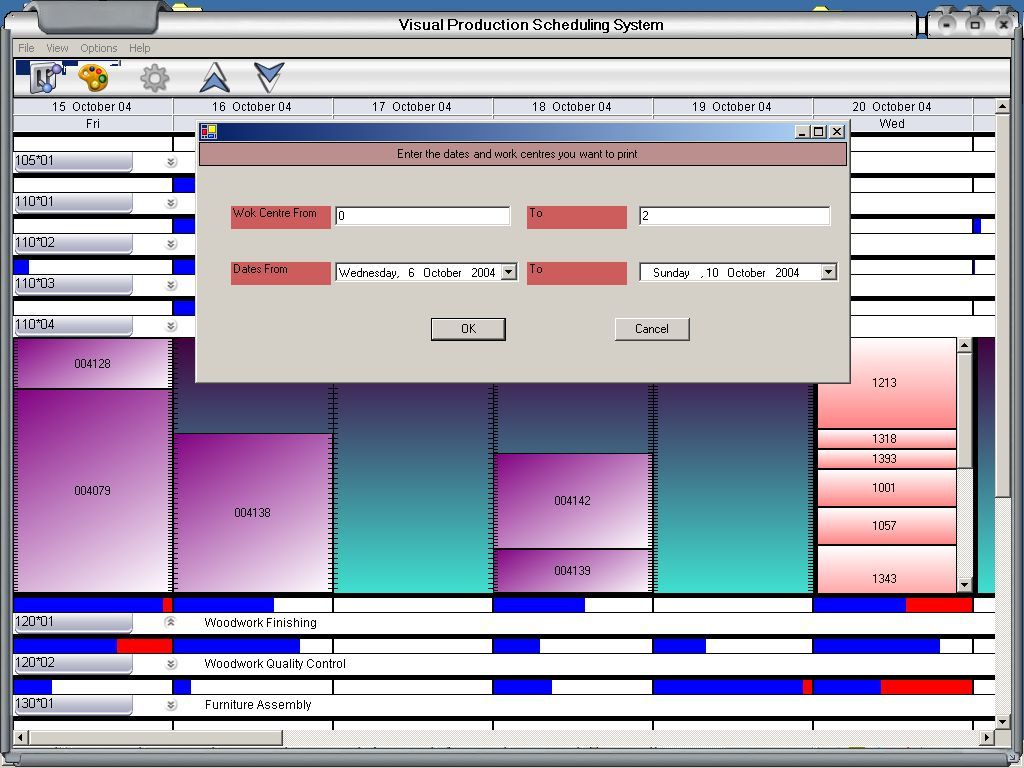Open the Dates To date dropdown
The image size is (1024, 768).
[828, 272]
